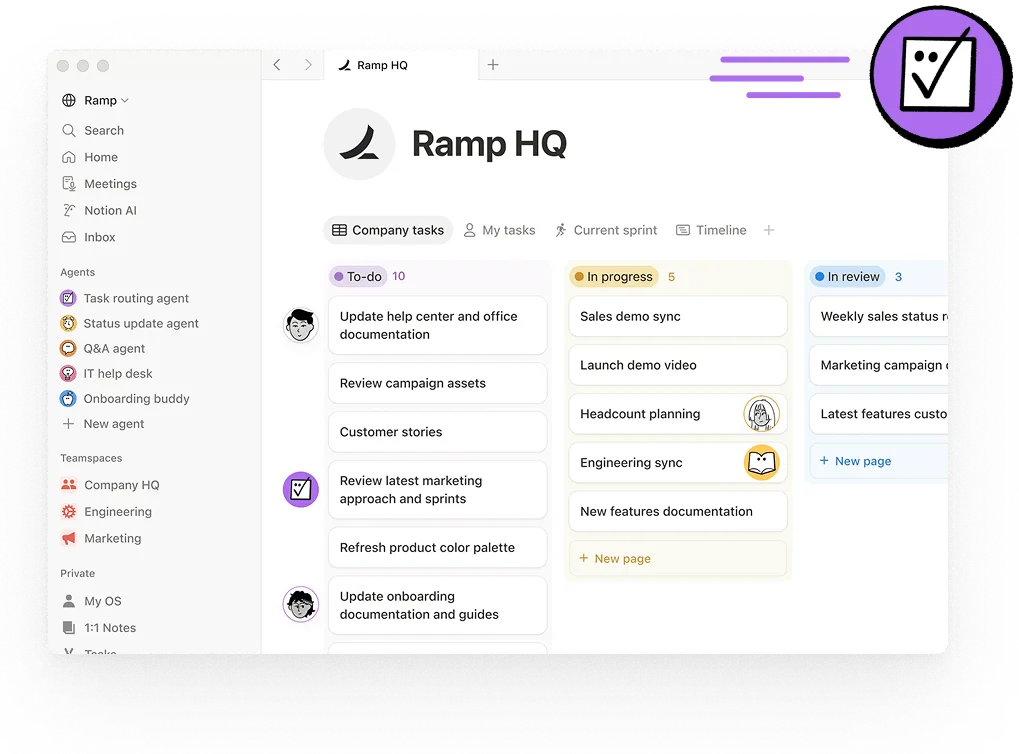Click avatar on Headcount planning card
The width and height of the screenshot is (1019, 754).
pyautogui.click(x=761, y=414)
